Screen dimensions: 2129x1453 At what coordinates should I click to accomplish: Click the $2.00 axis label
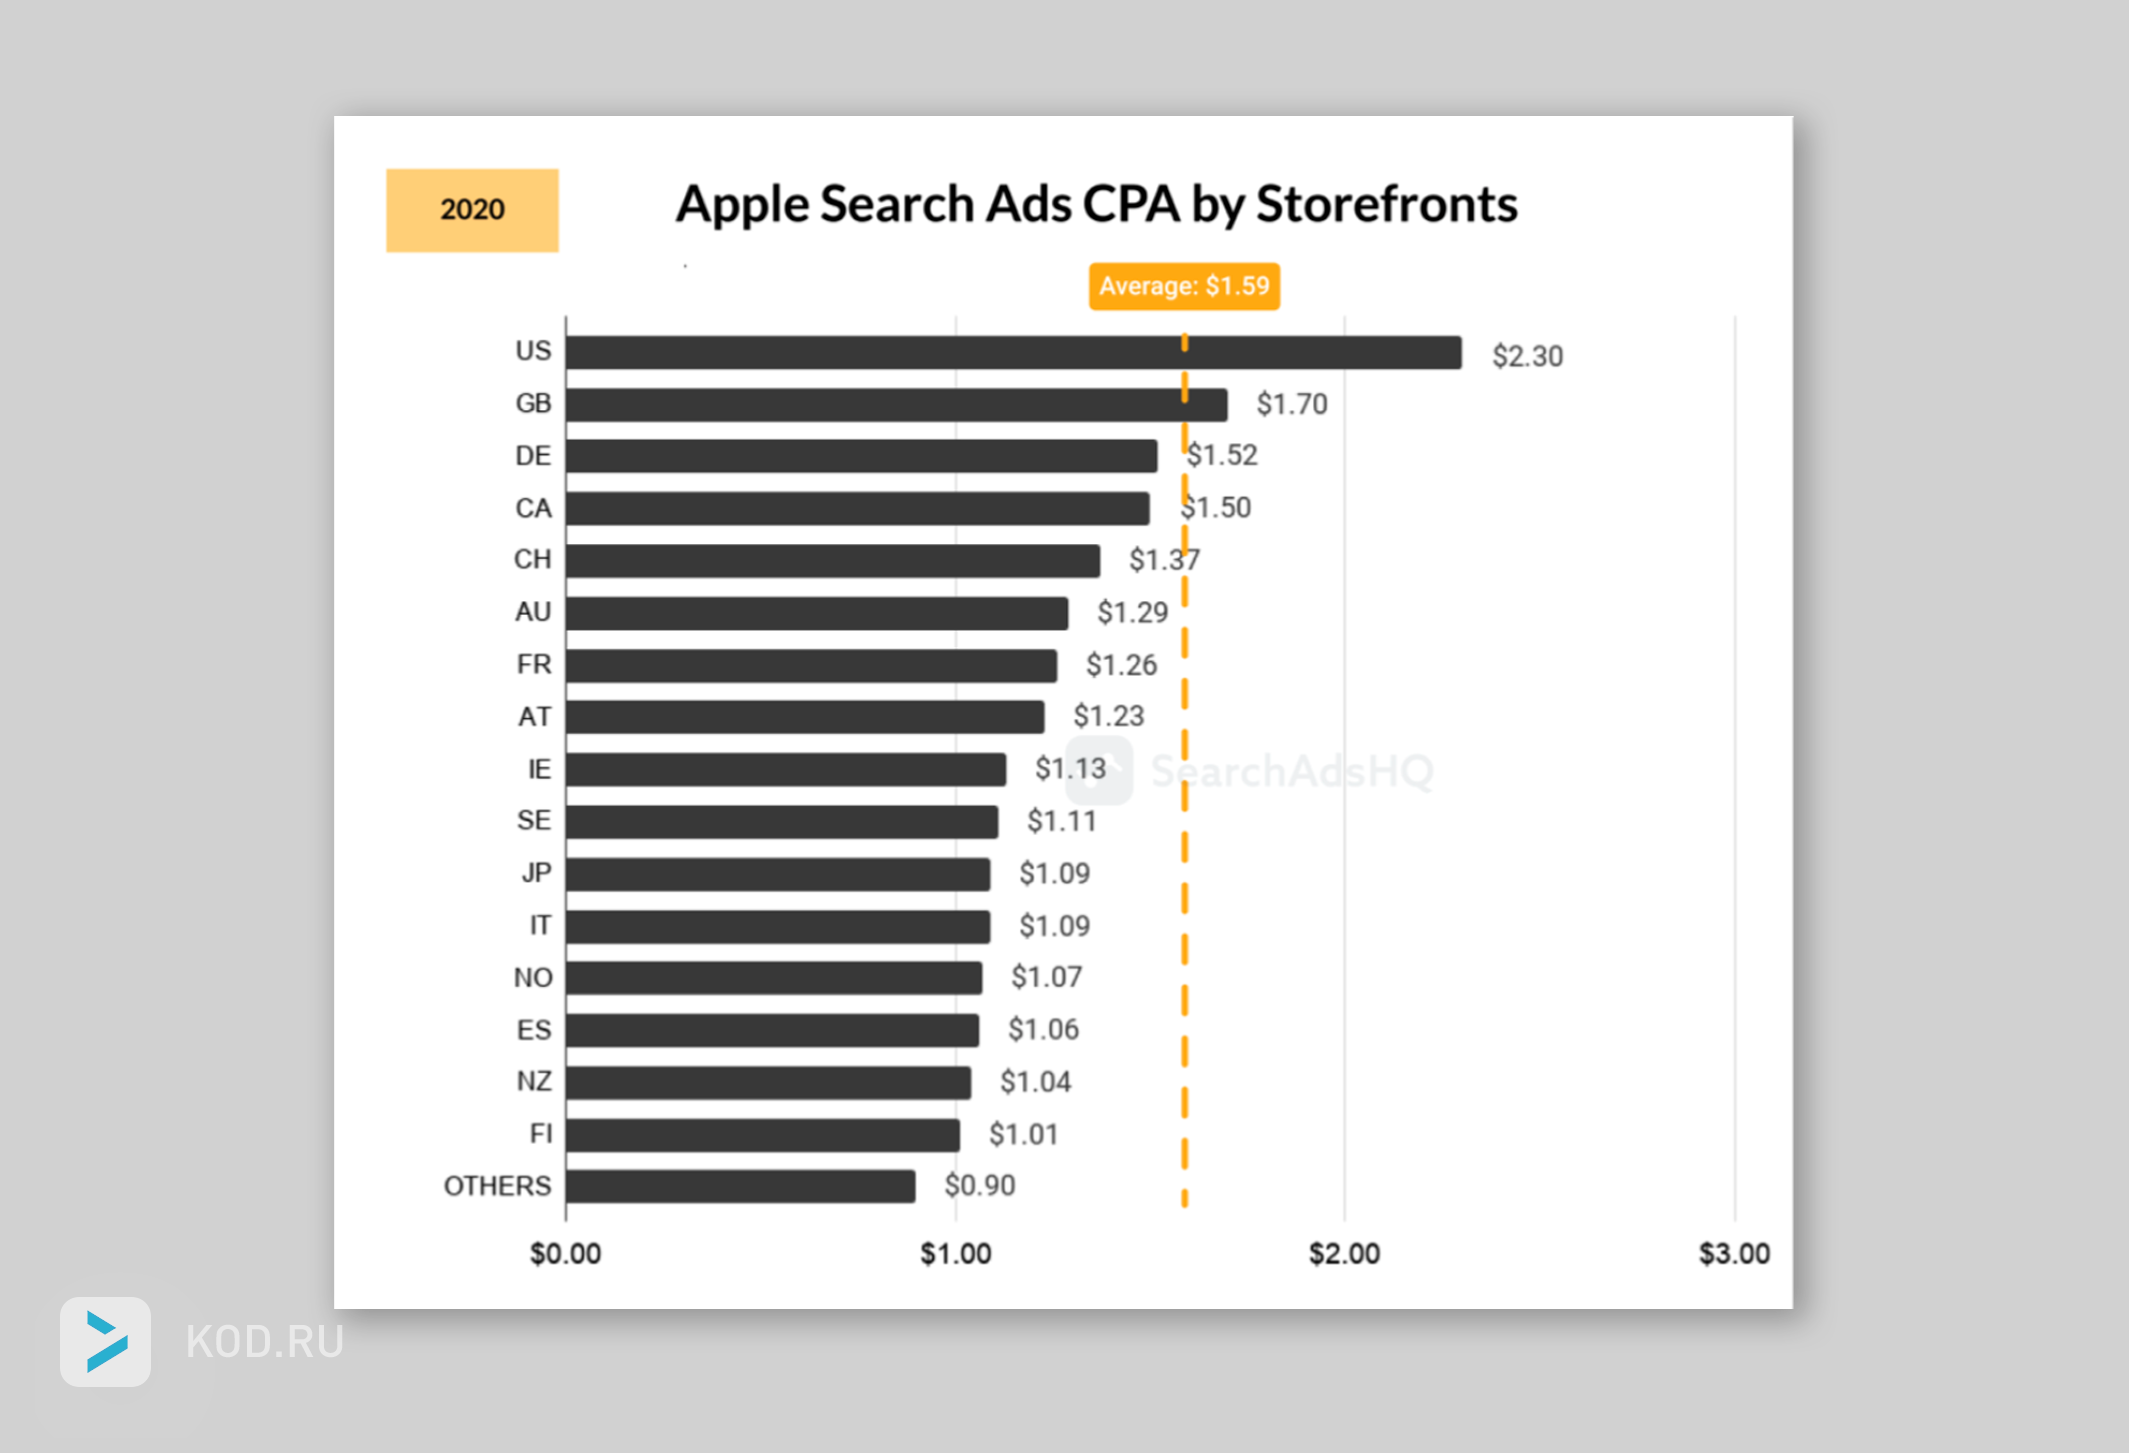point(1344,1254)
